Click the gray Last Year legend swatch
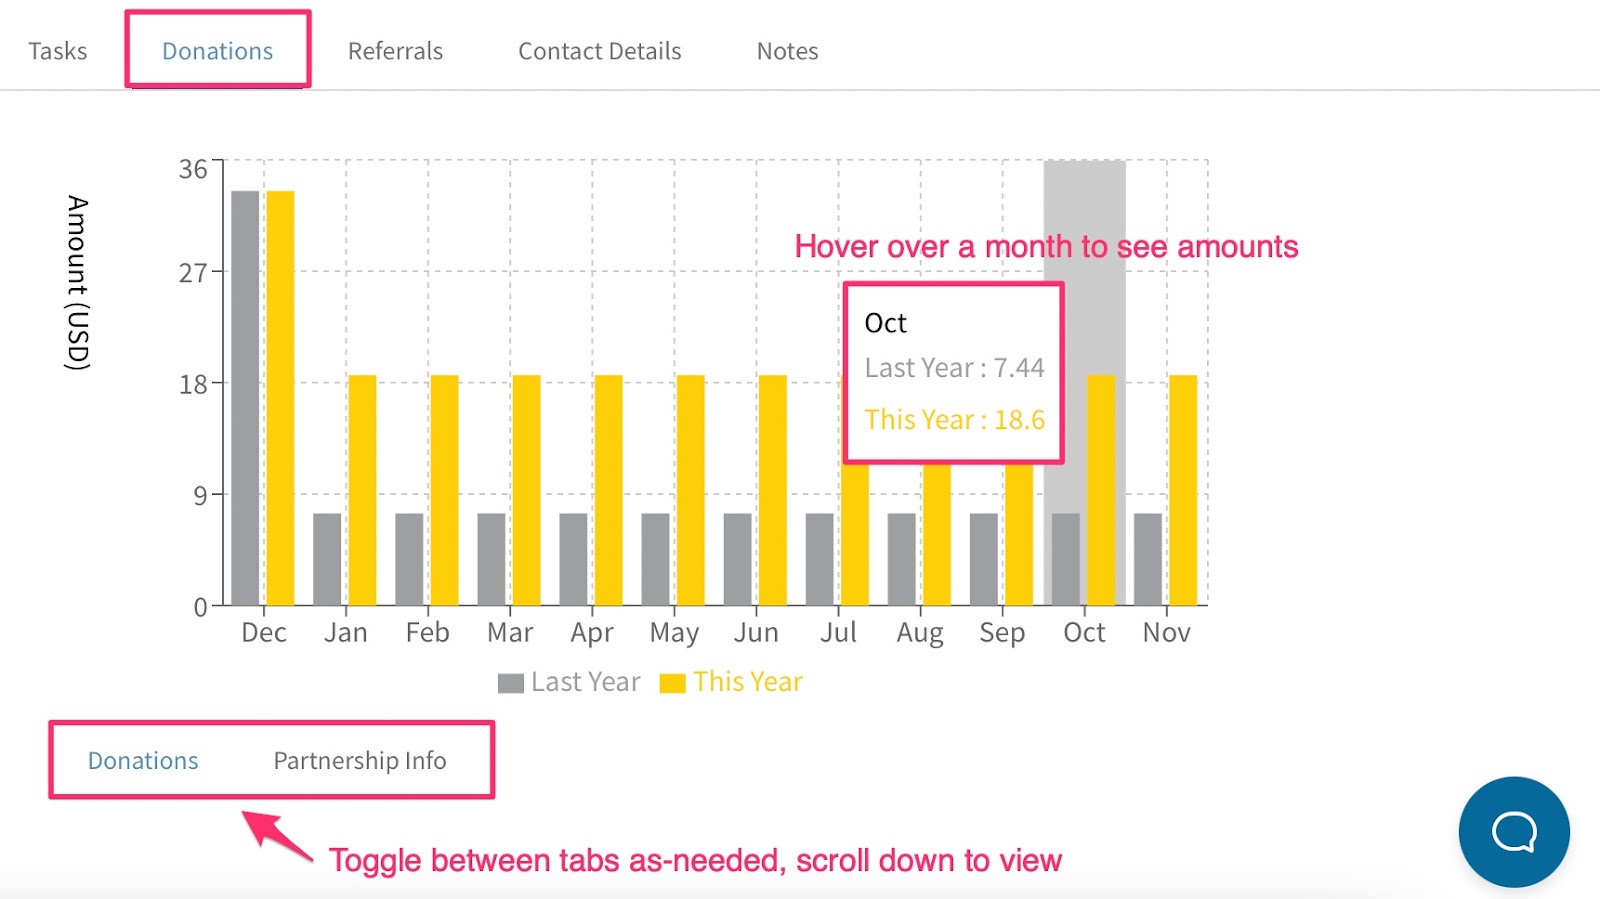Screen dimensions: 1600x899 point(511,683)
